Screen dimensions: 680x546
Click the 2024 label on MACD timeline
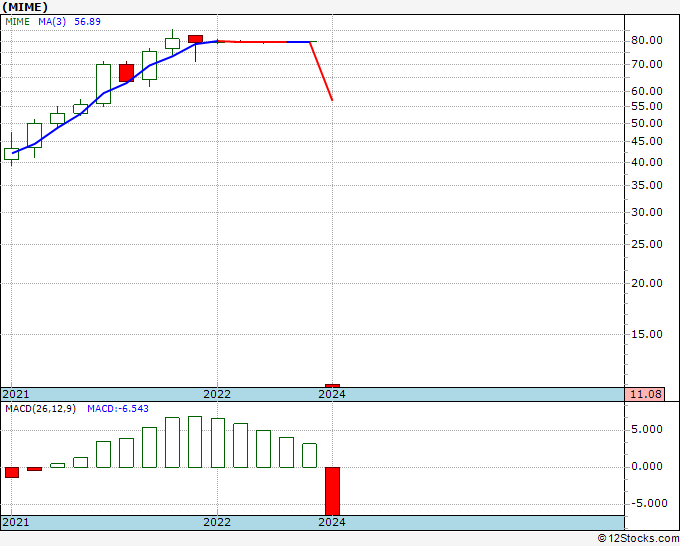click(332, 522)
